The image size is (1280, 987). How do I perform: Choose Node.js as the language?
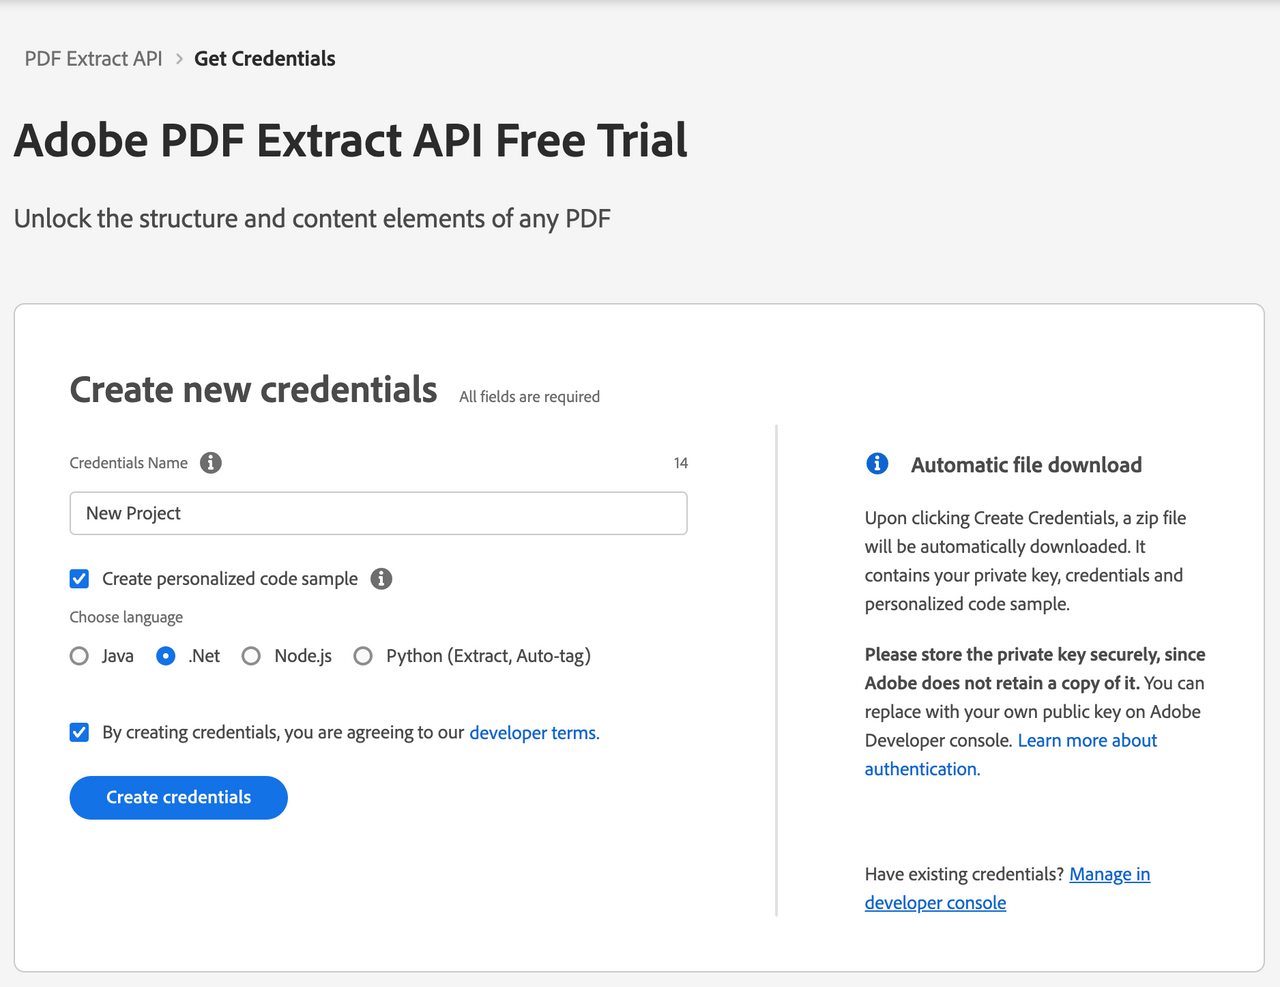click(252, 656)
